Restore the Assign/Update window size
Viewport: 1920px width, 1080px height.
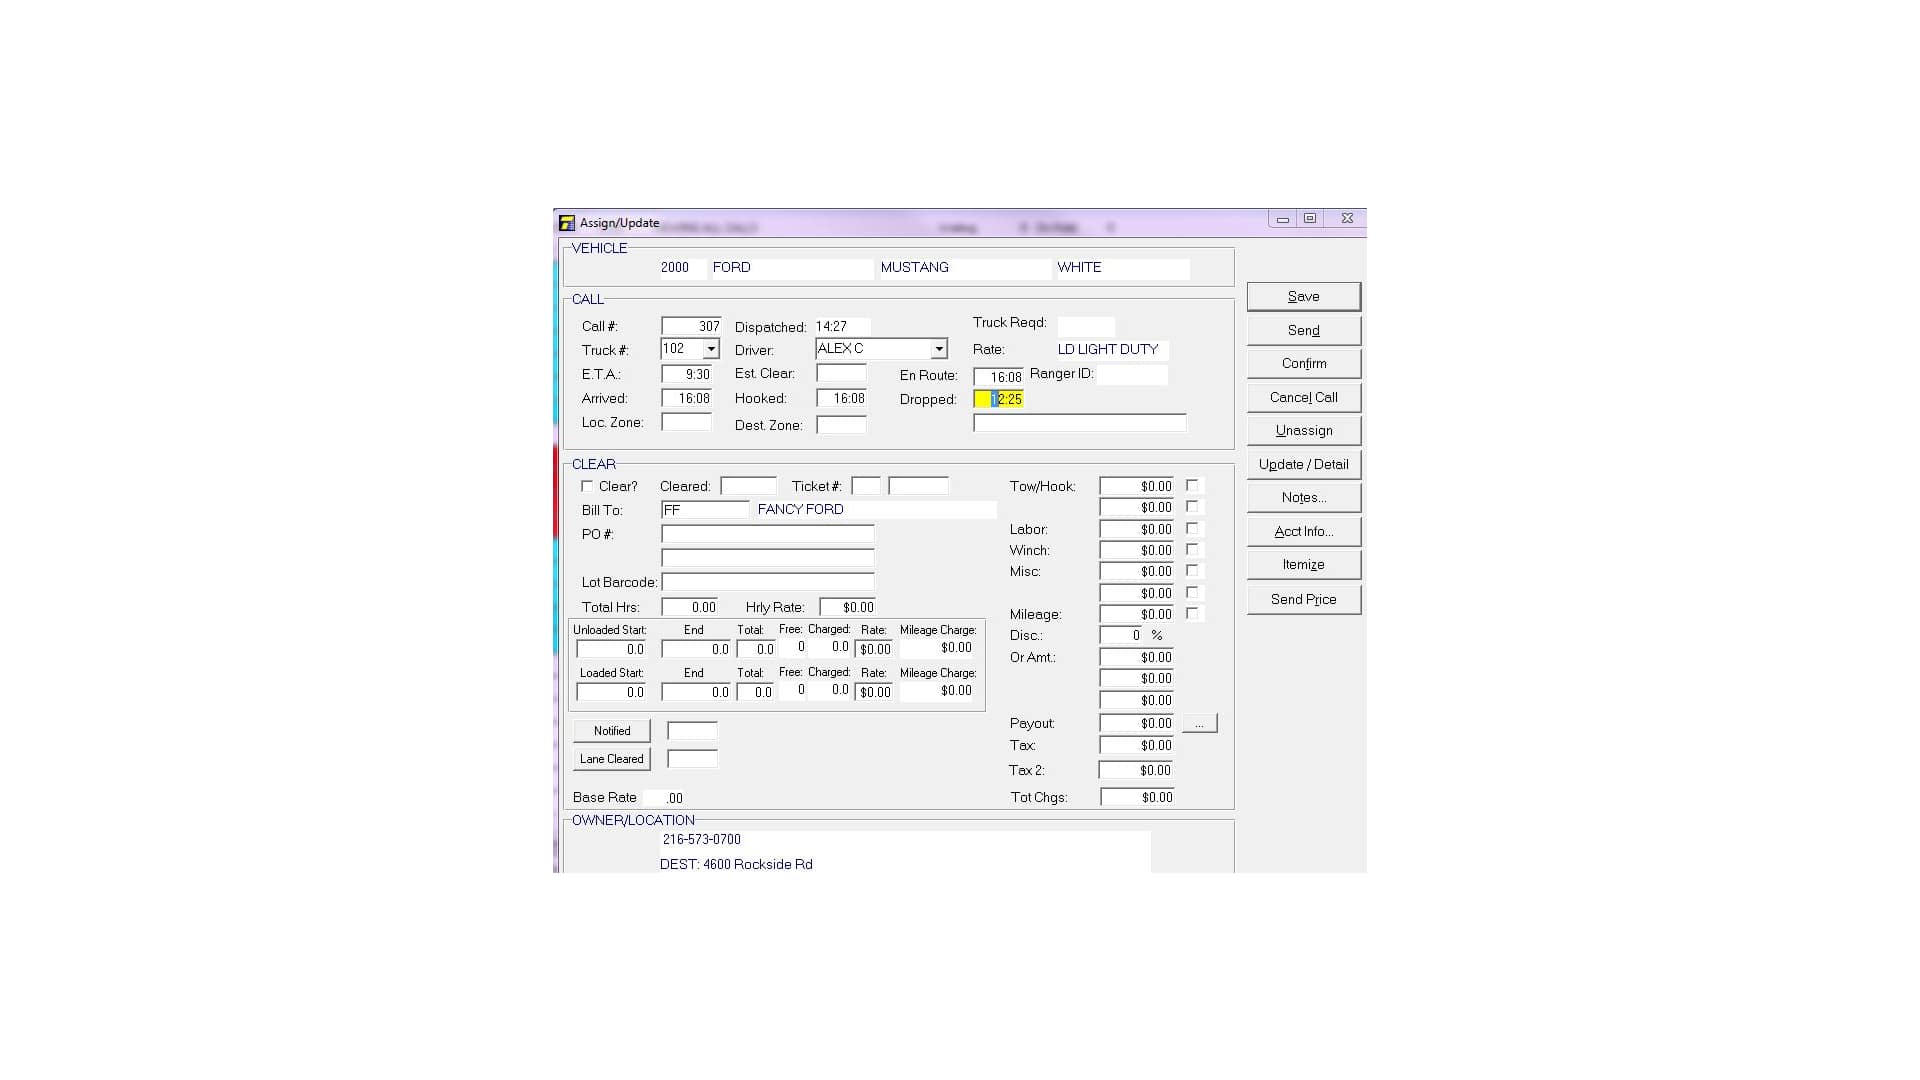click(x=1310, y=219)
